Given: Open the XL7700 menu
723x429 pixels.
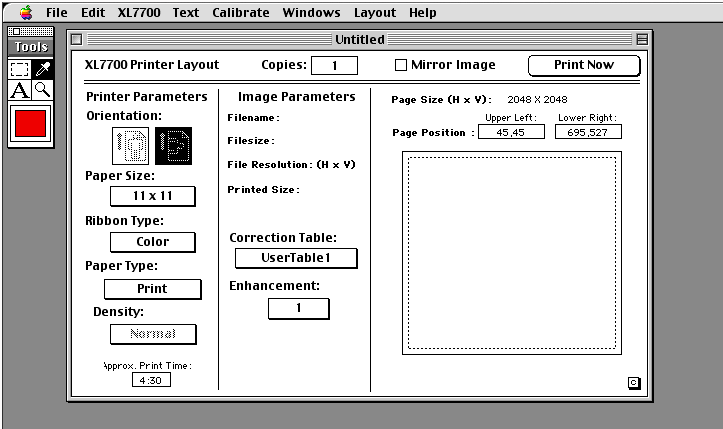Looking at the screenshot, I should [x=139, y=12].
